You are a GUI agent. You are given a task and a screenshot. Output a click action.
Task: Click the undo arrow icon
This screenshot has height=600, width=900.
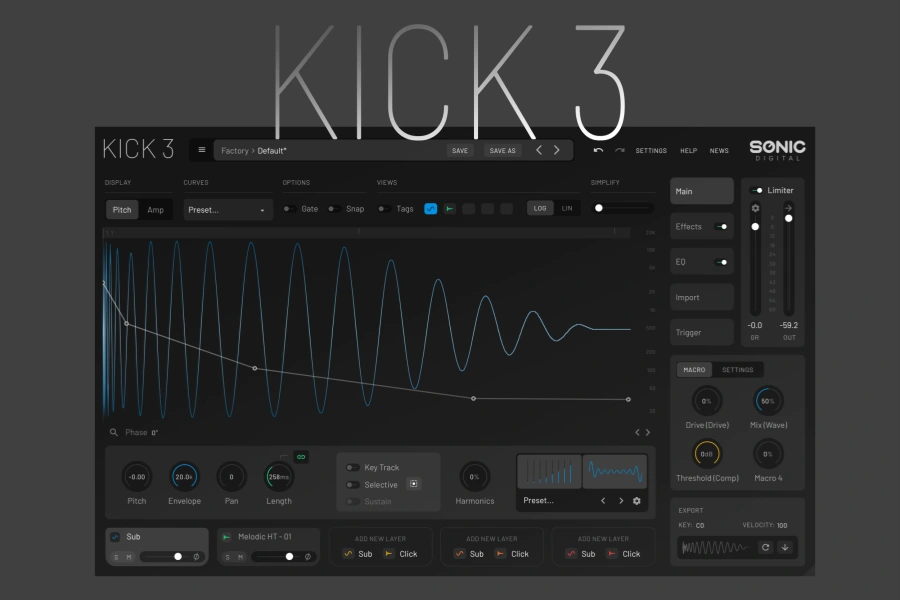pos(598,150)
